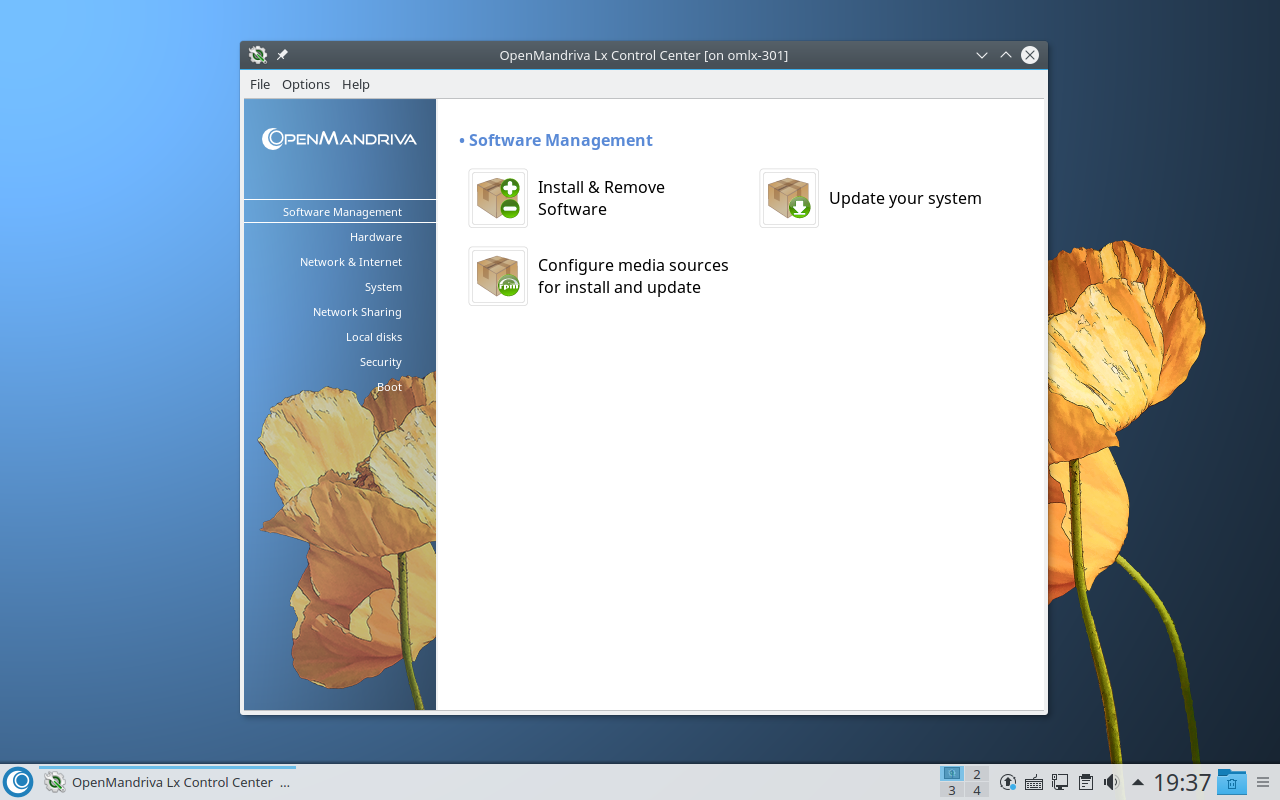Open the File menu

pos(260,84)
